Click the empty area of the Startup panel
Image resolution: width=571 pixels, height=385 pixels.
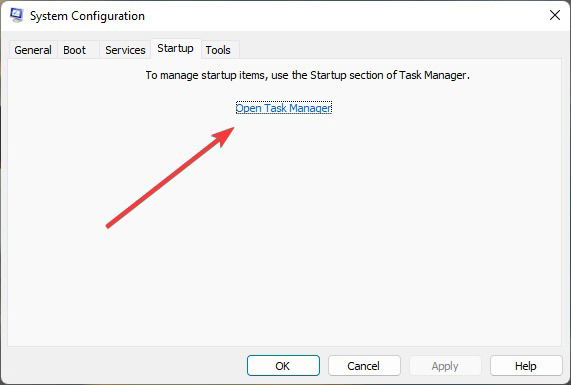pos(364,237)
